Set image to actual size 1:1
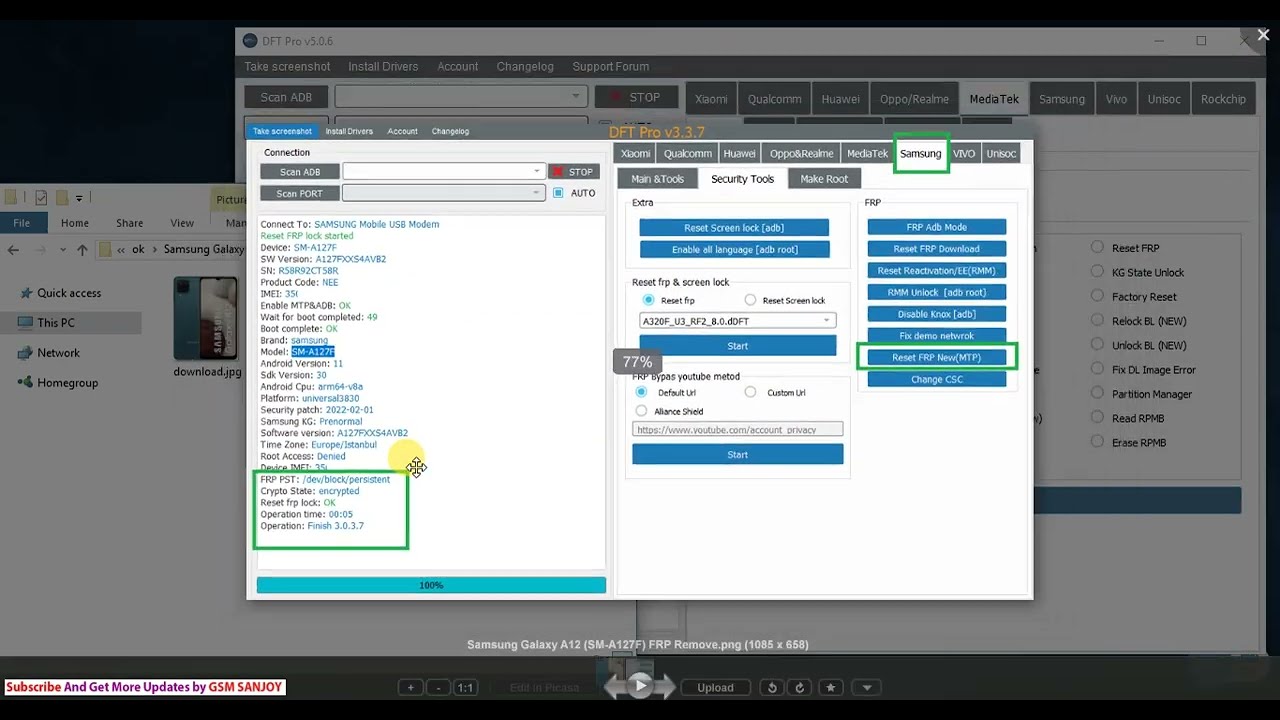 [x=465, y=687]
